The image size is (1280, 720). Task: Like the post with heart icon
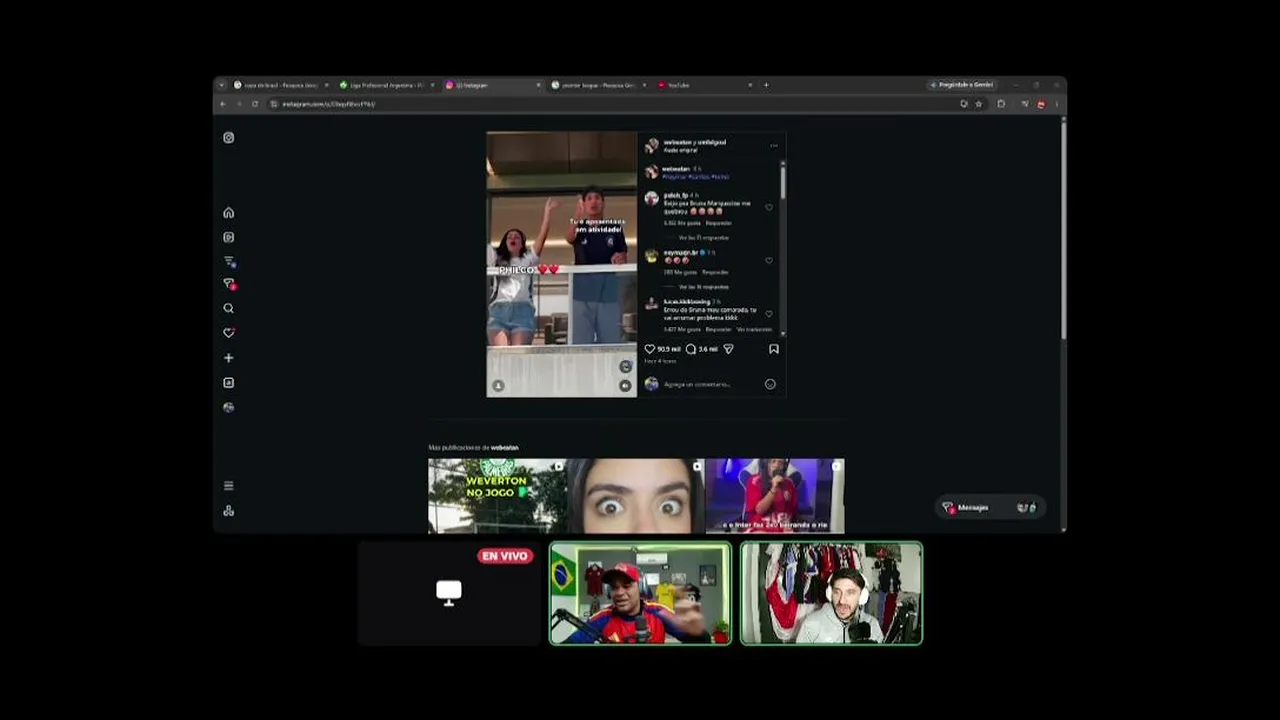650,349
